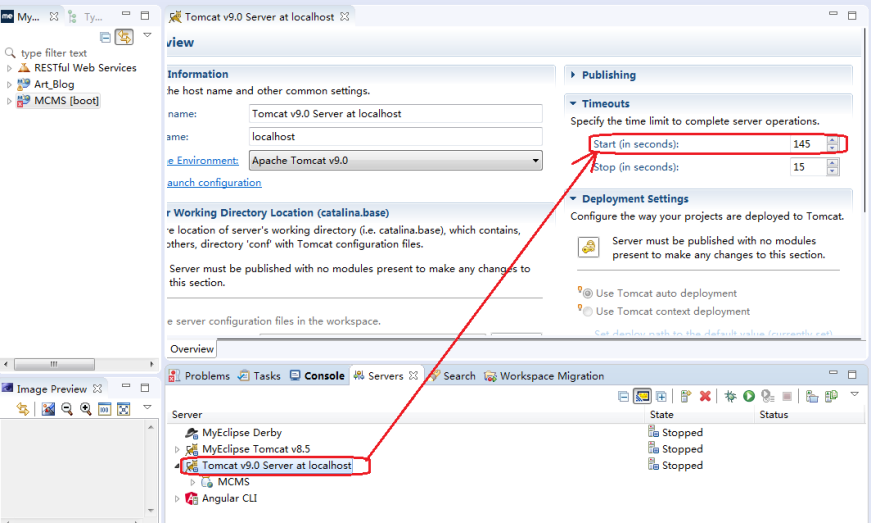The image size is (872, 523).
Task: Open the Servers view menu arrow
Action: click(855, 394)
